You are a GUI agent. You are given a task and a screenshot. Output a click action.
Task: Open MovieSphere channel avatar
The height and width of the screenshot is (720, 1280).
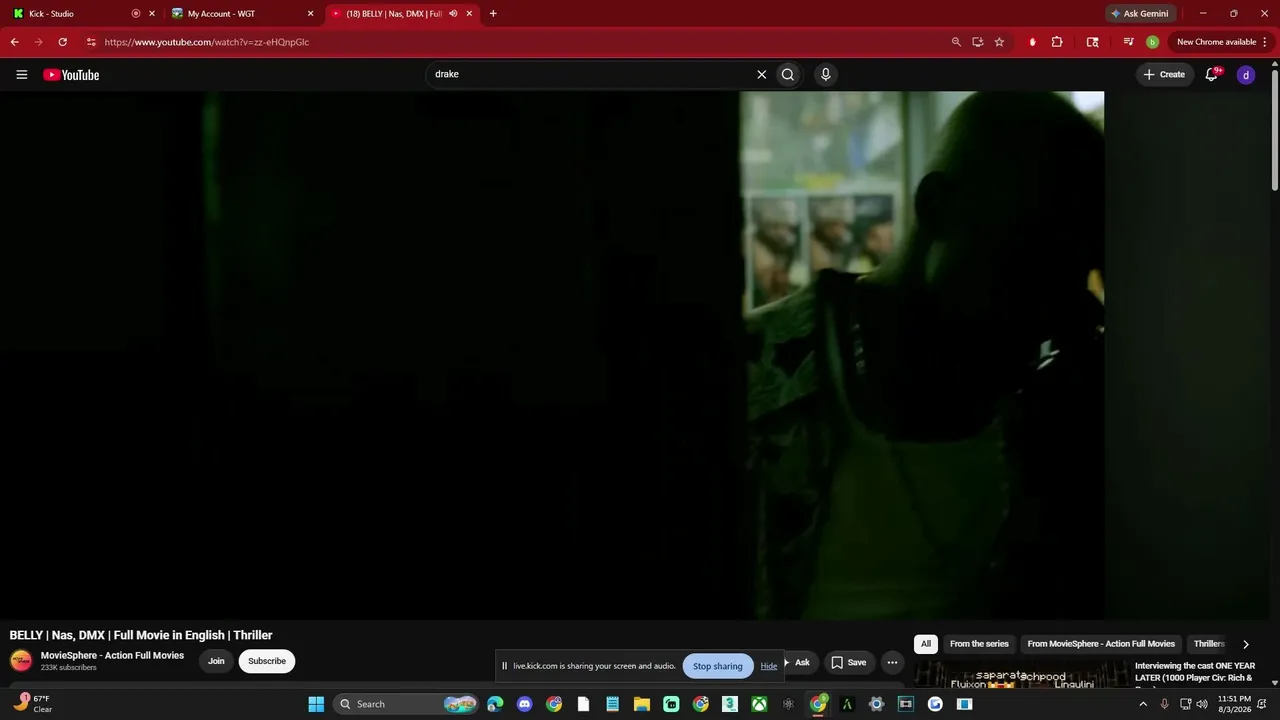[x=21, y=661]
